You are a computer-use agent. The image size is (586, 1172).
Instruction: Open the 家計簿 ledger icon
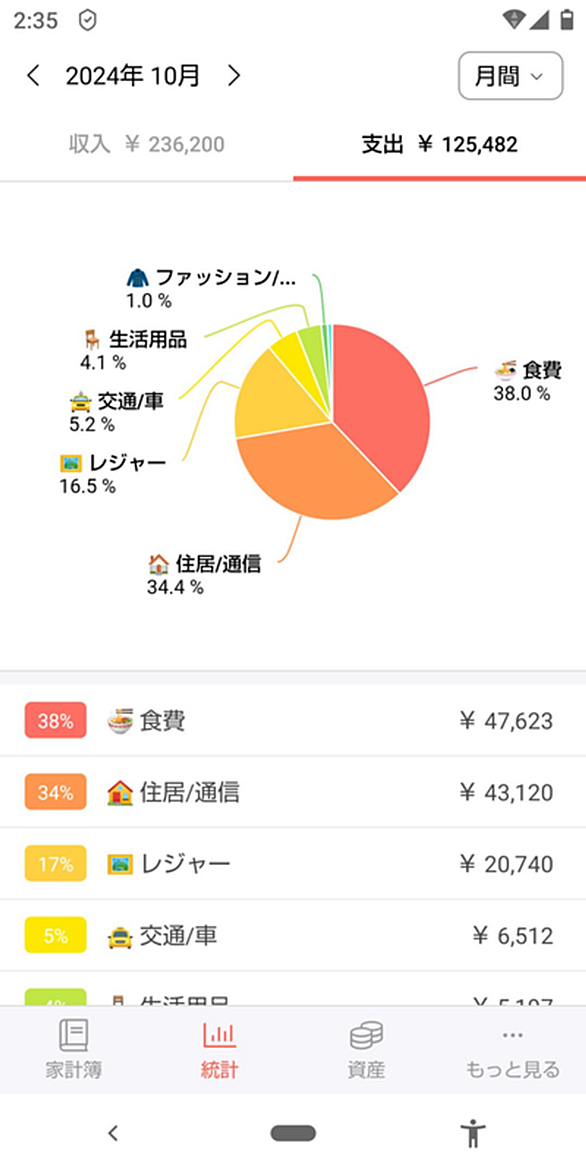[73, 1036]
